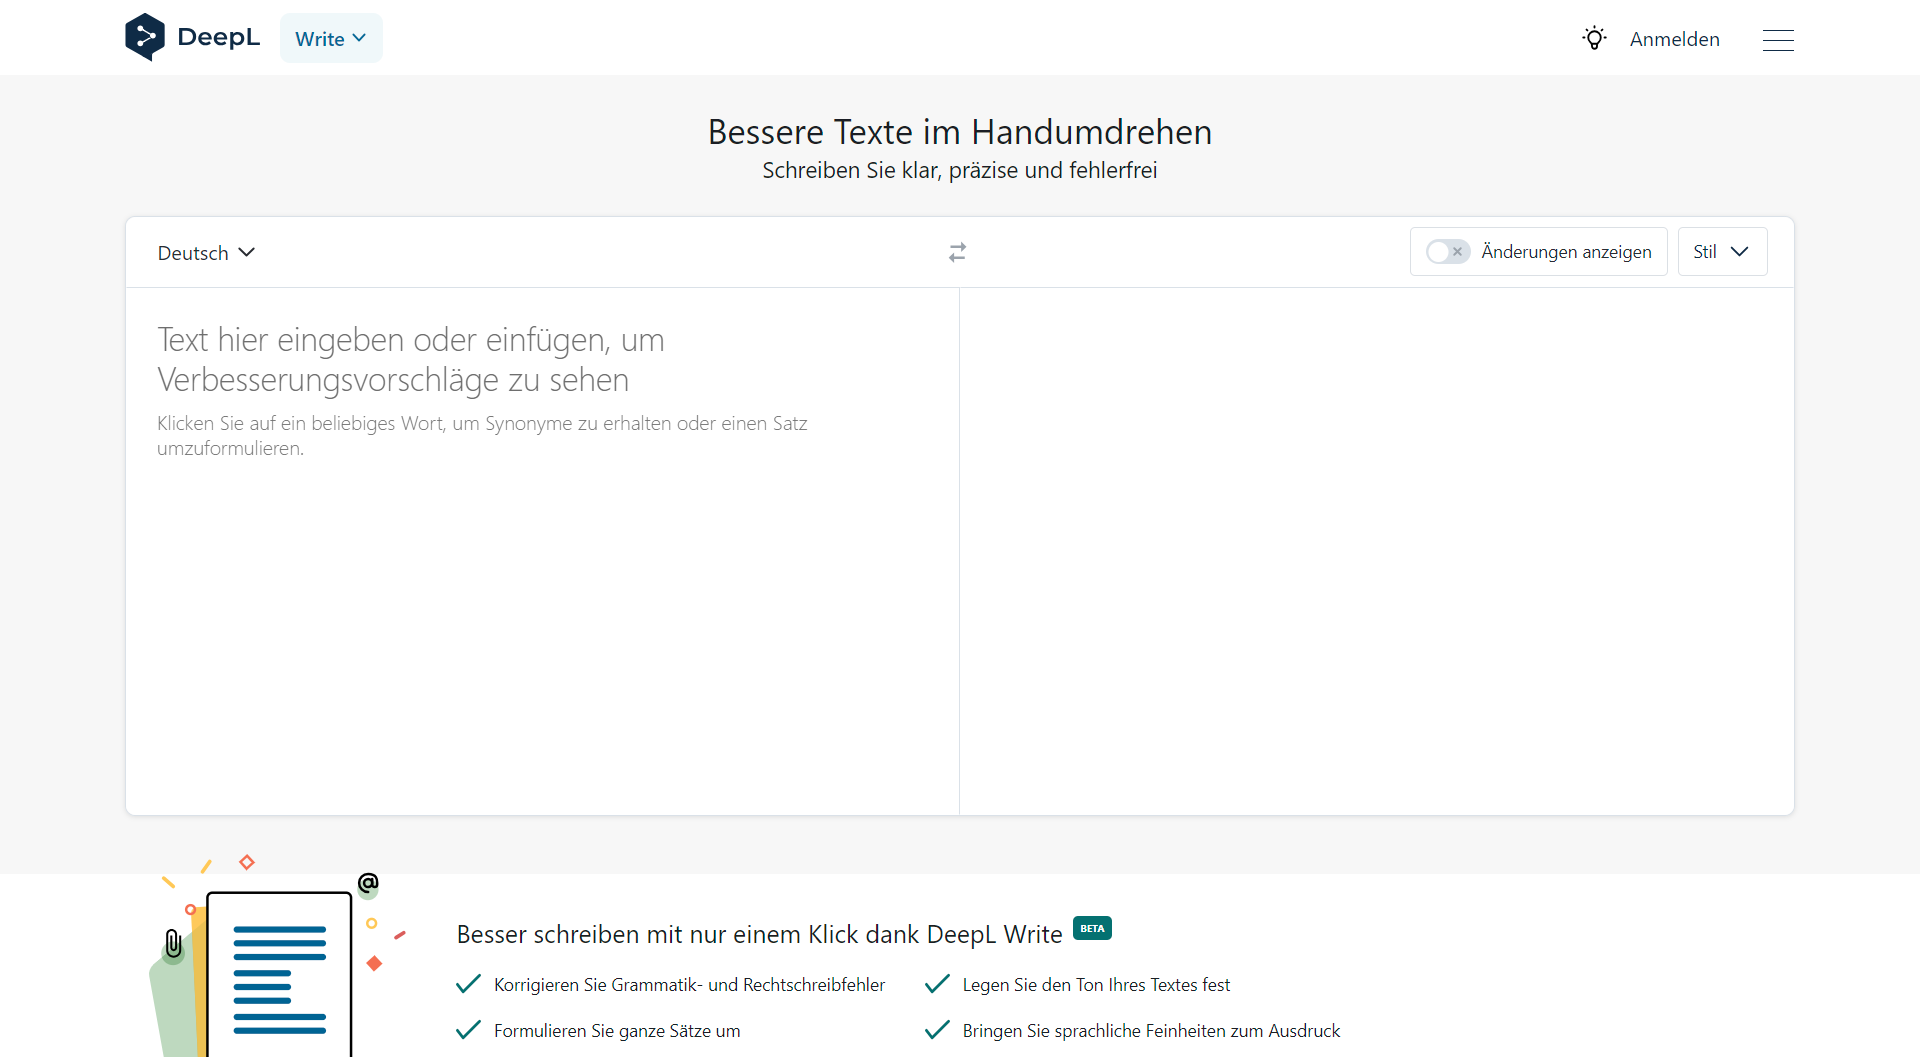Open the Write product selector dropdown
Viewport: 1920px width, 1057px height.
point(330,38)
